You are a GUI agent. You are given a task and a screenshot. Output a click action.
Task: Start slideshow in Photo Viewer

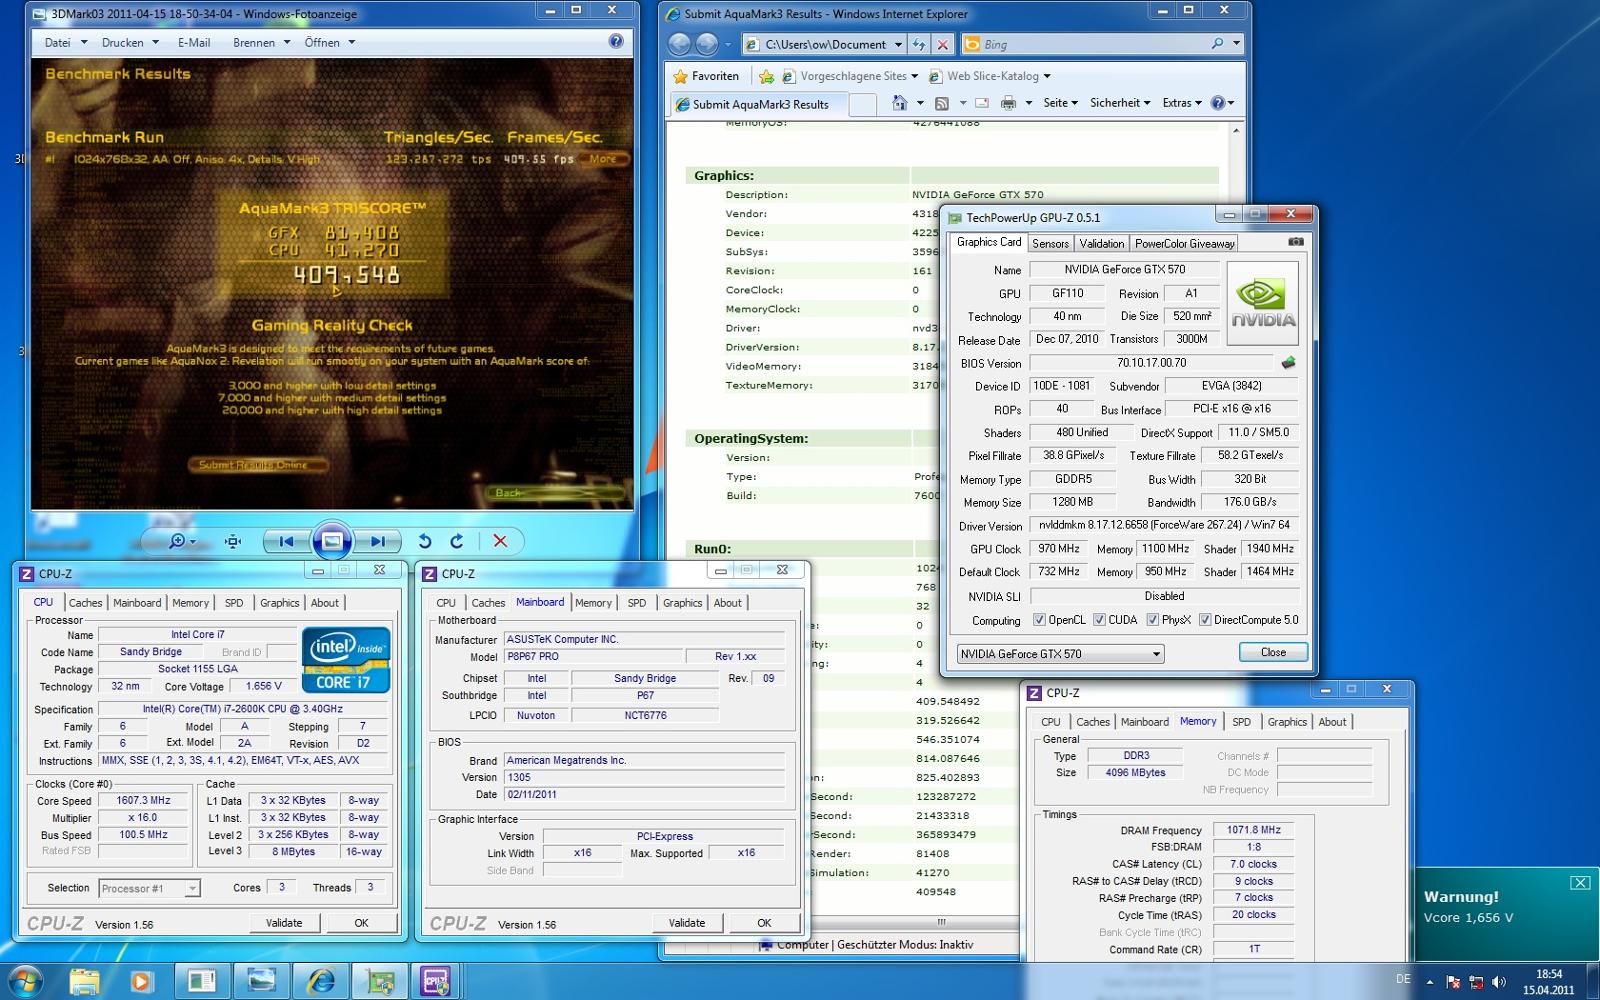click(x=332, y=541)
